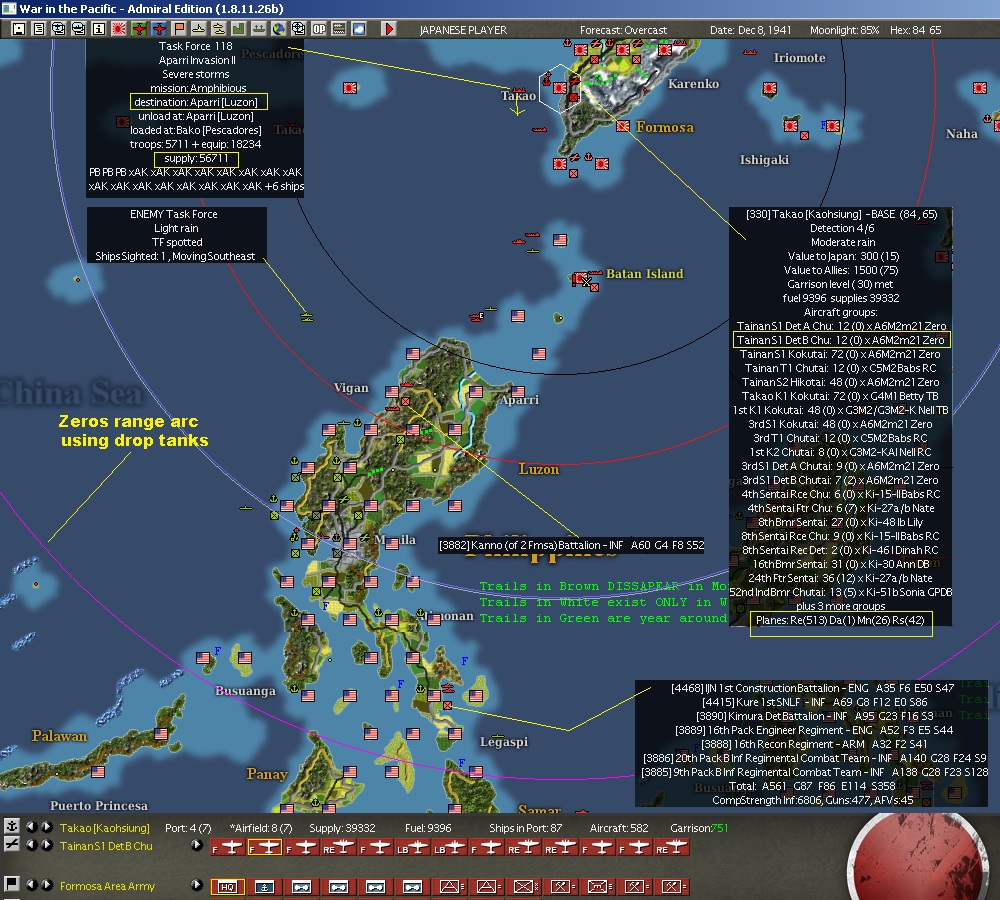Click the 'Aircraft: 582' value
This screenshot has width=1000, height=900.
(619, 828)
